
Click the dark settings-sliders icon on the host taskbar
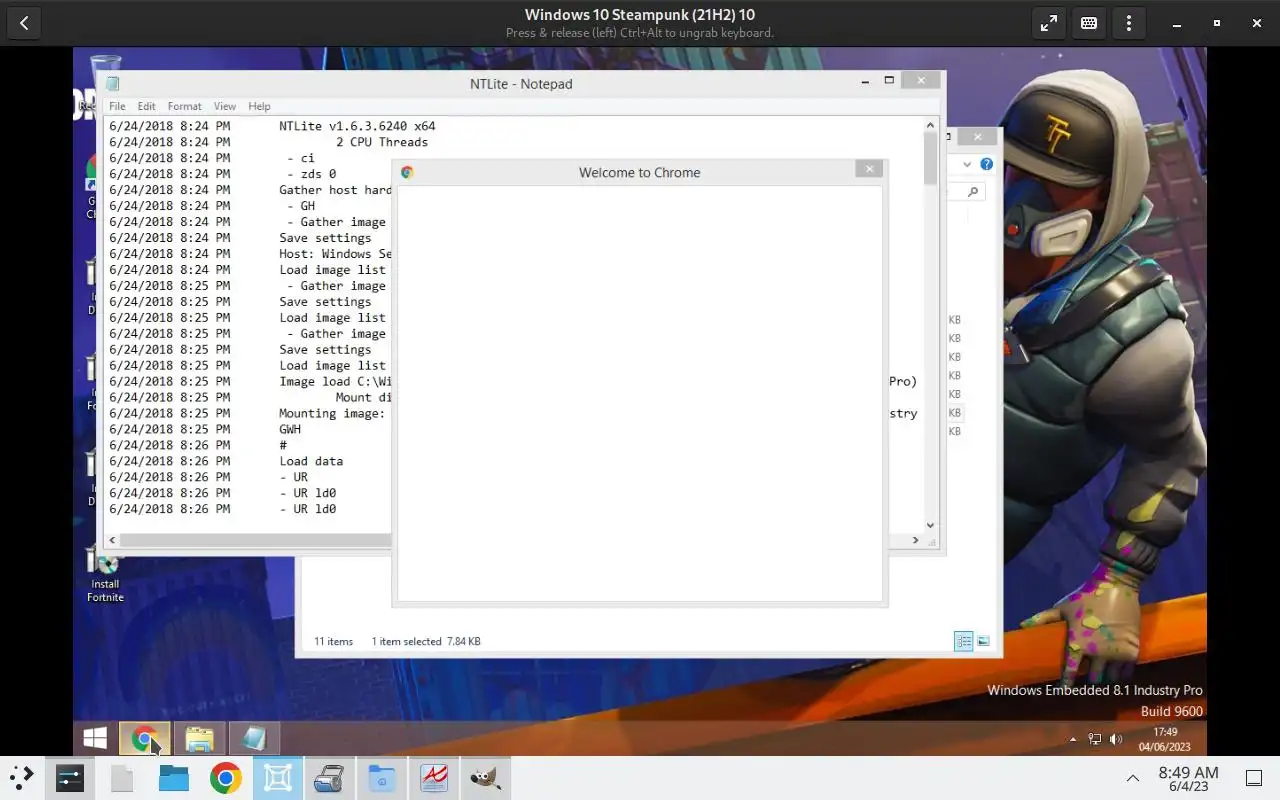(x=70, y=778)
